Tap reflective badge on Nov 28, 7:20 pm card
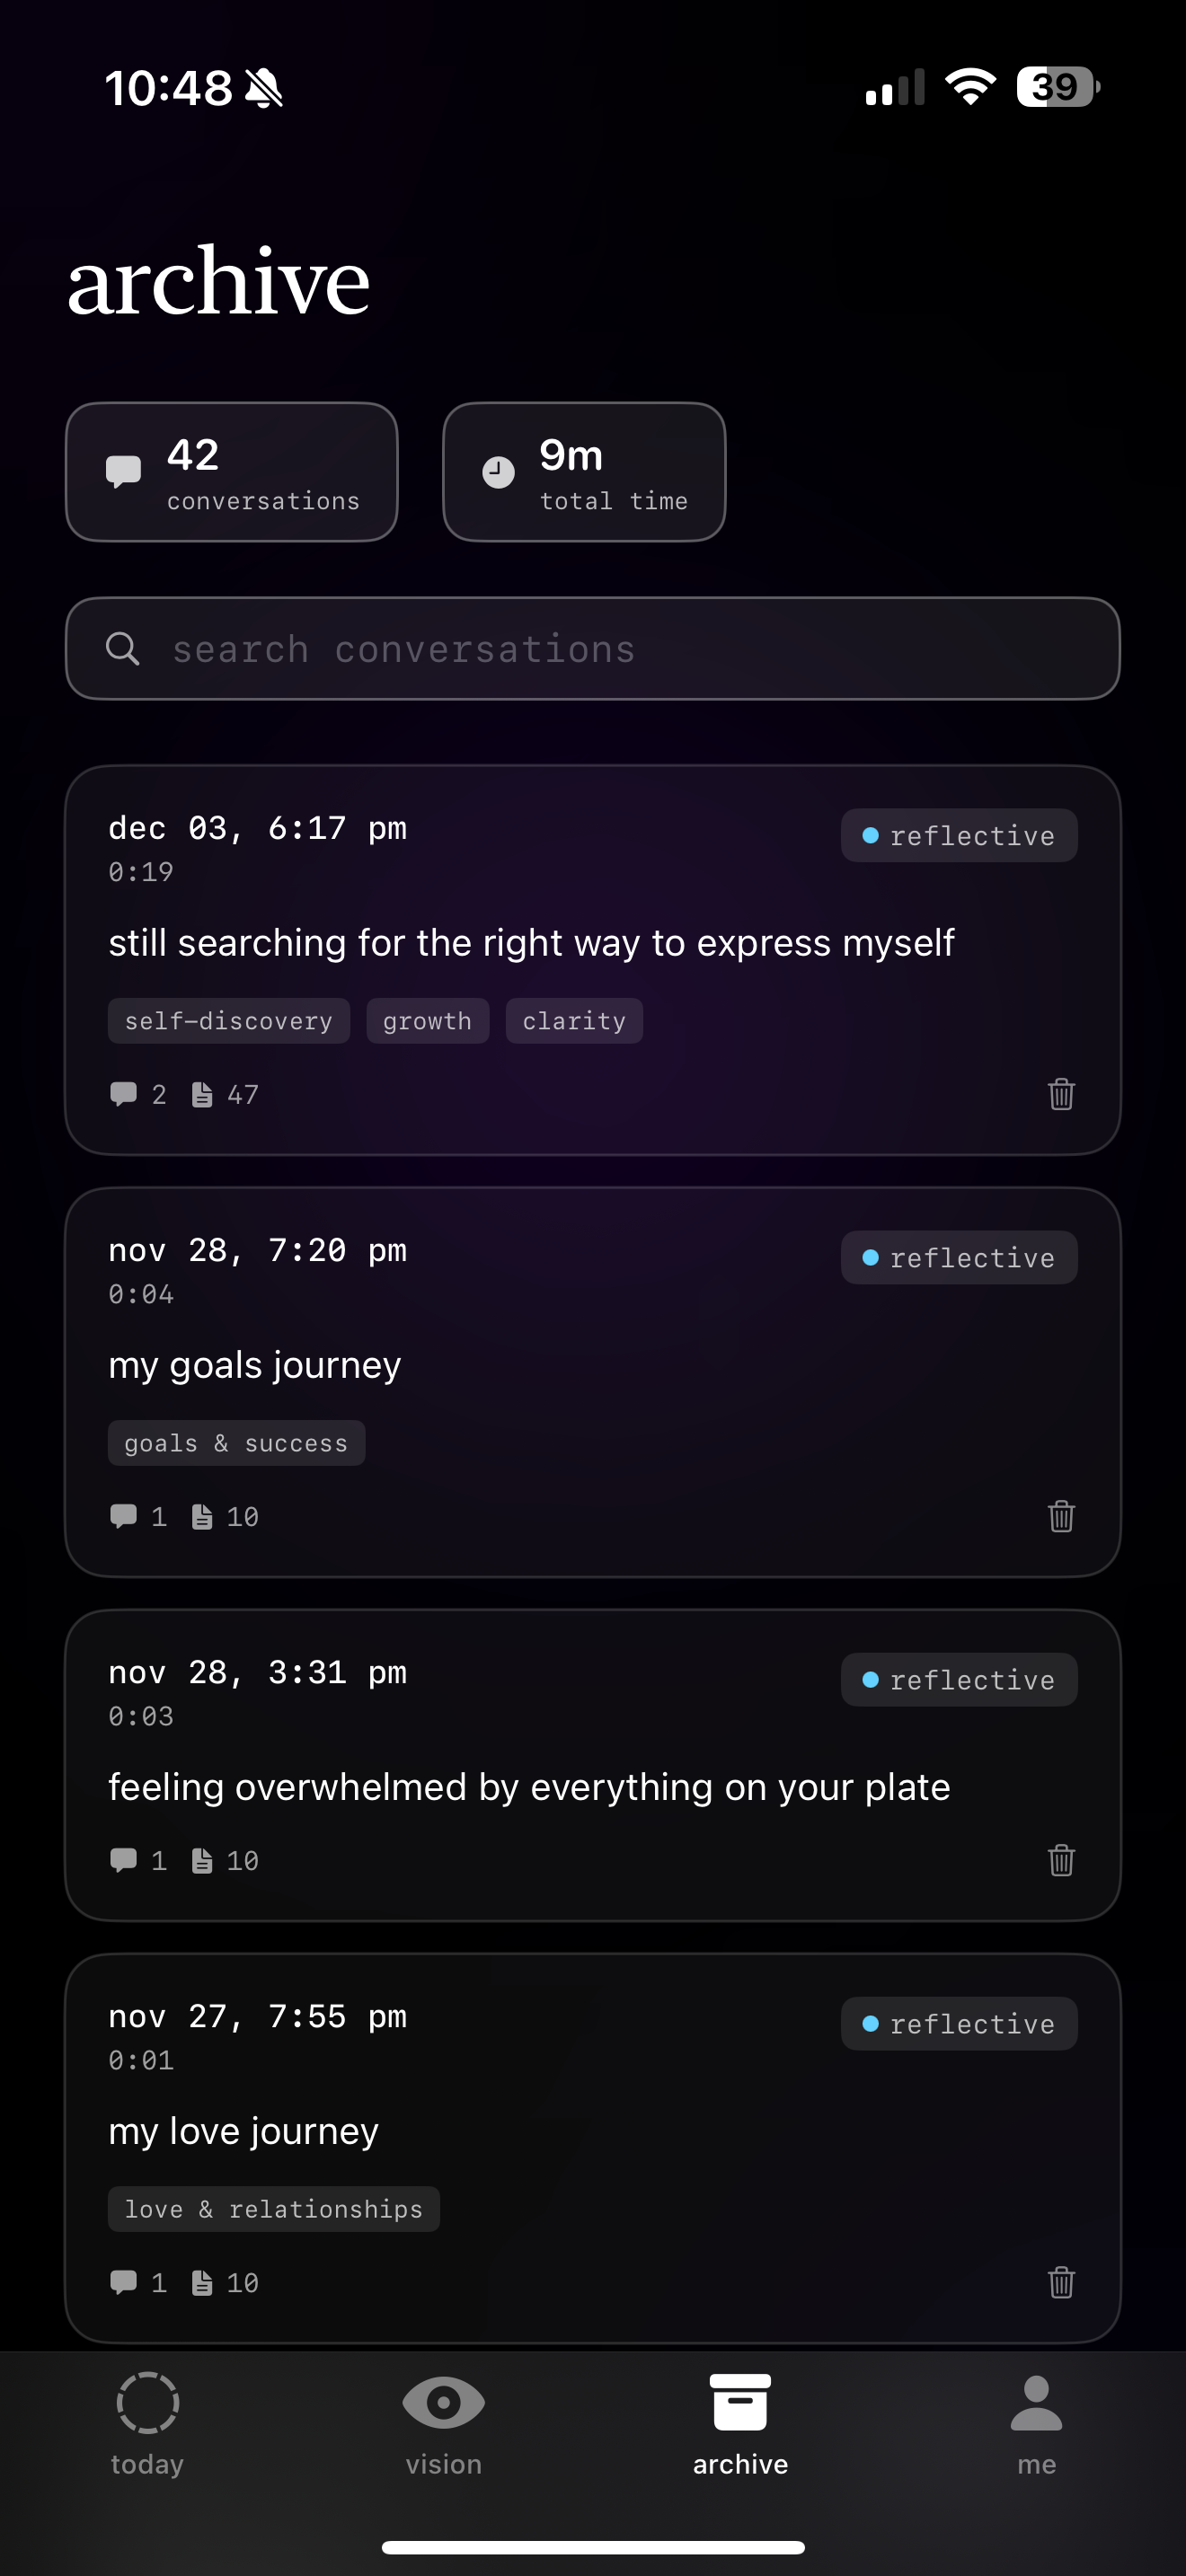The image size is (1186, 2576). [958, 1257]
